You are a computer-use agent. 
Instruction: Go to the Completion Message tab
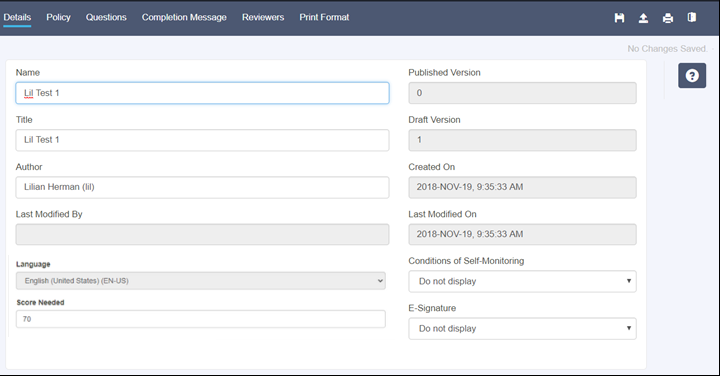(x=184, y=17)
